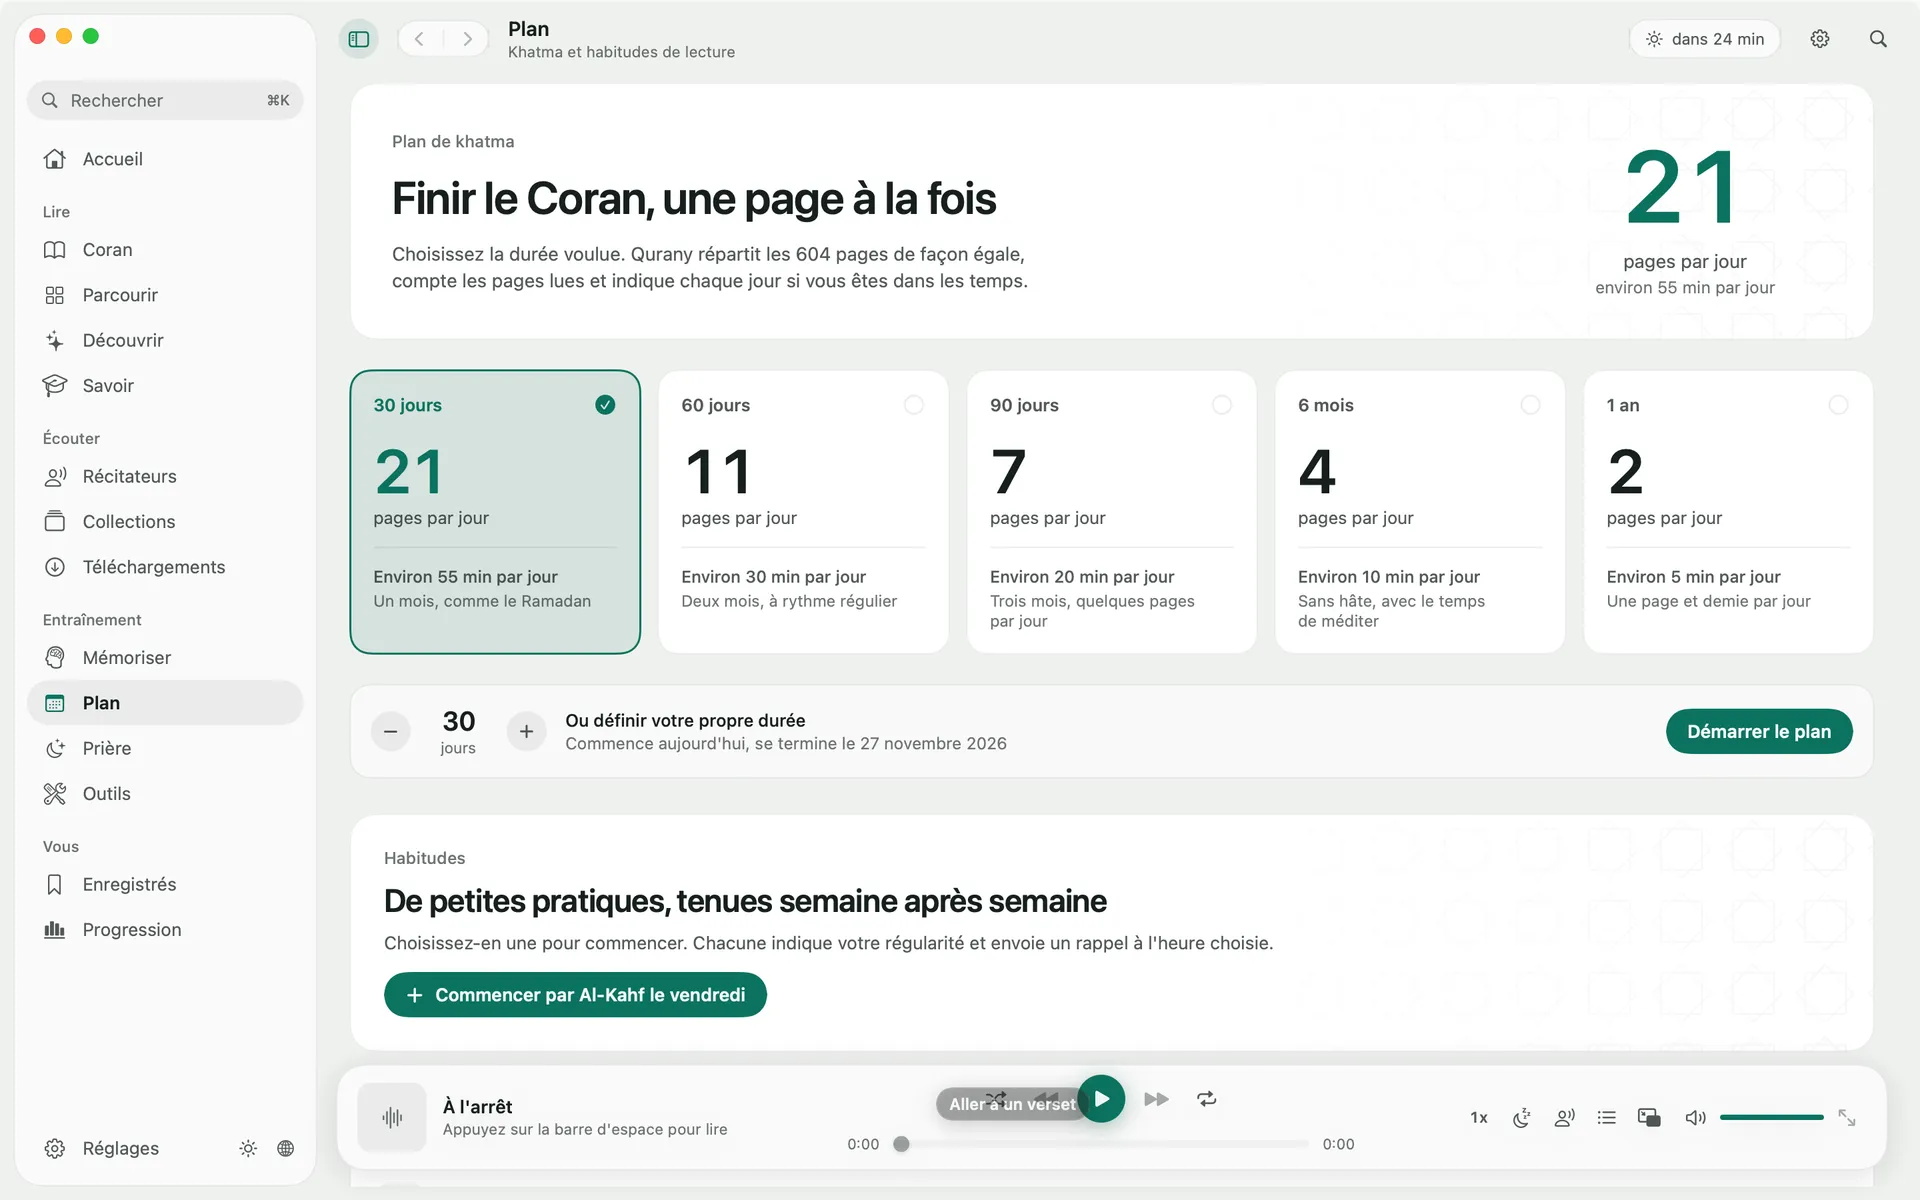Open Accueil in the sidebar
Viewport: 1920px width, 1200px height.
[x=165, y=159]
